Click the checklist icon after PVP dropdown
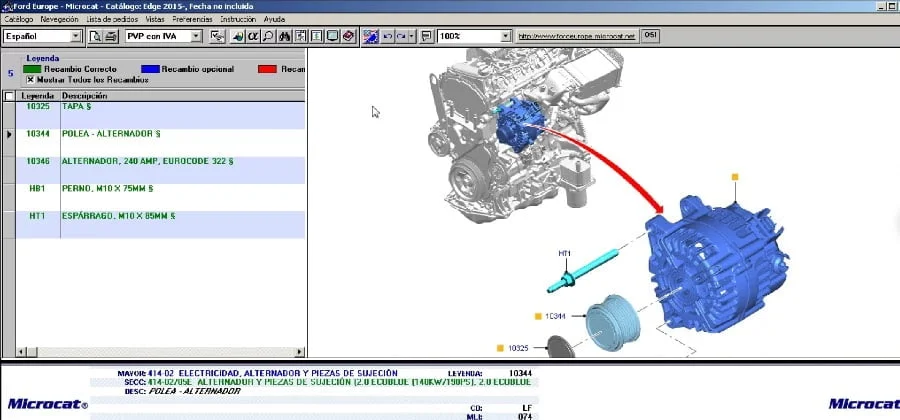Screen dimensions: 900x420 click(217, 36)
